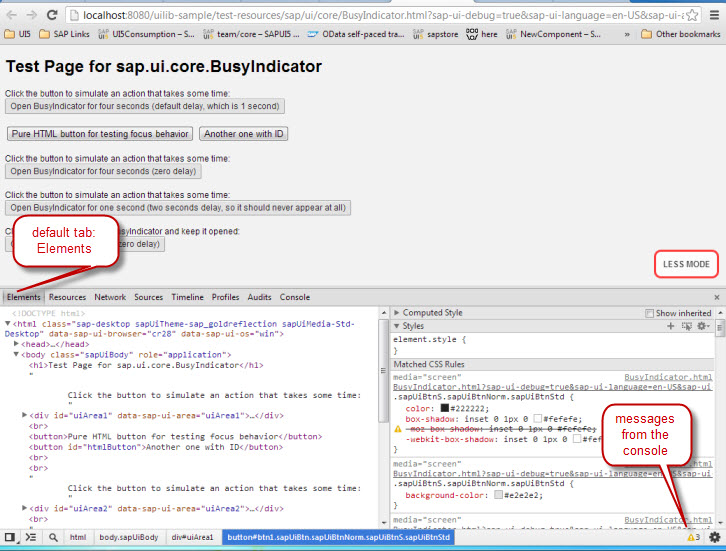Switch to Sources devtools tab

tap(149, 297)
